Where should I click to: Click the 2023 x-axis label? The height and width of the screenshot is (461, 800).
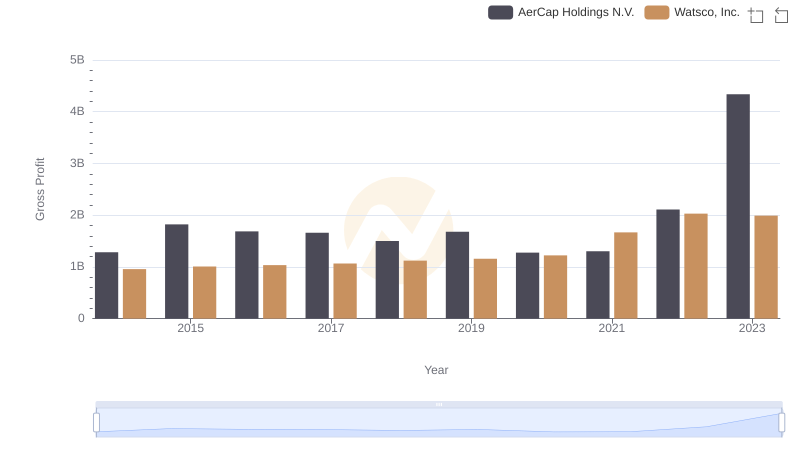(752, 328)
